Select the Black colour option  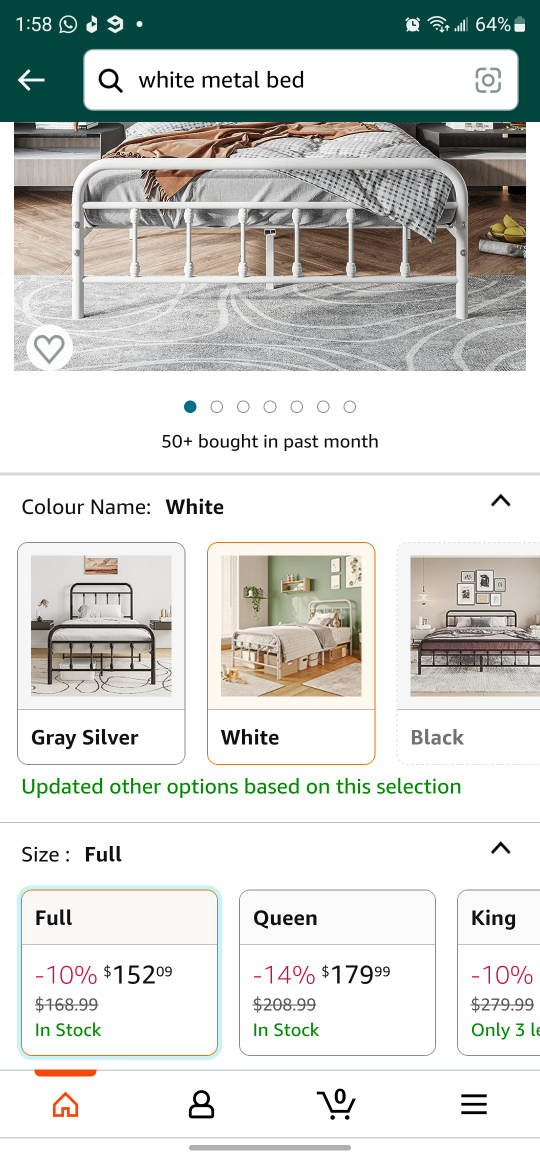pos(468,654)
